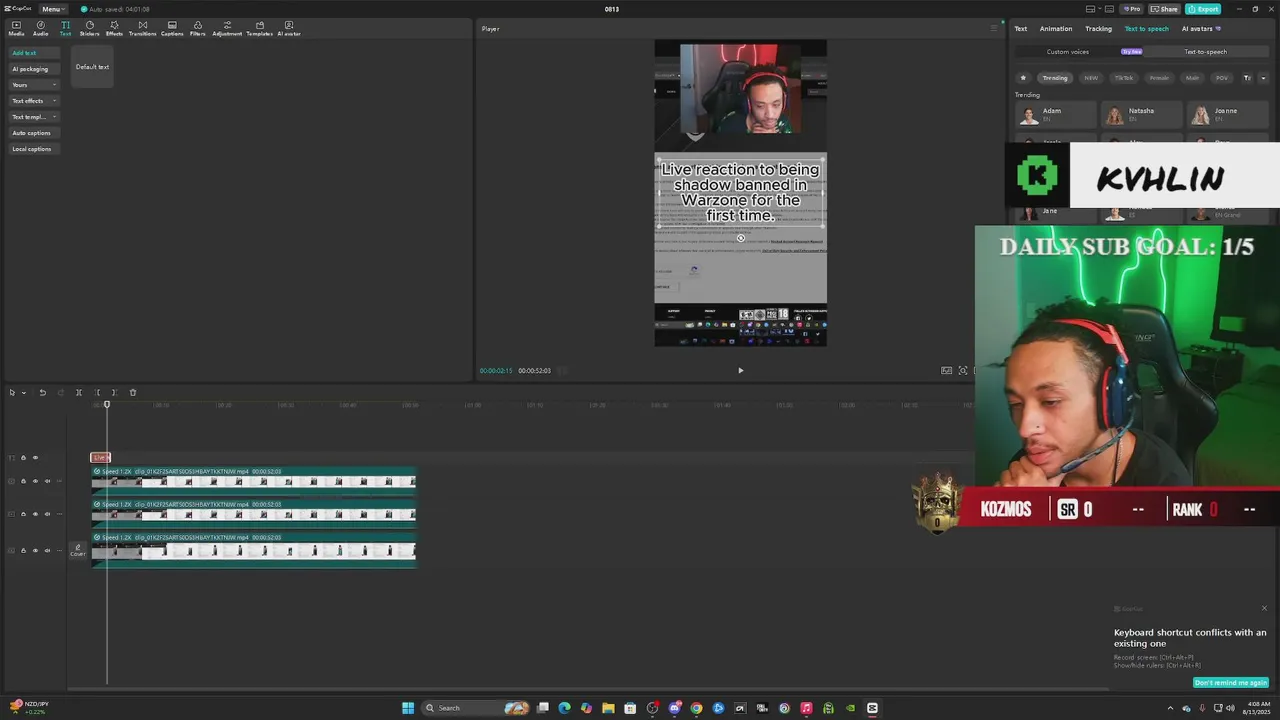This screenshot has height=720, width=1280.
Task: Open the Text properties tab
Action: (x=1021, y=28)
